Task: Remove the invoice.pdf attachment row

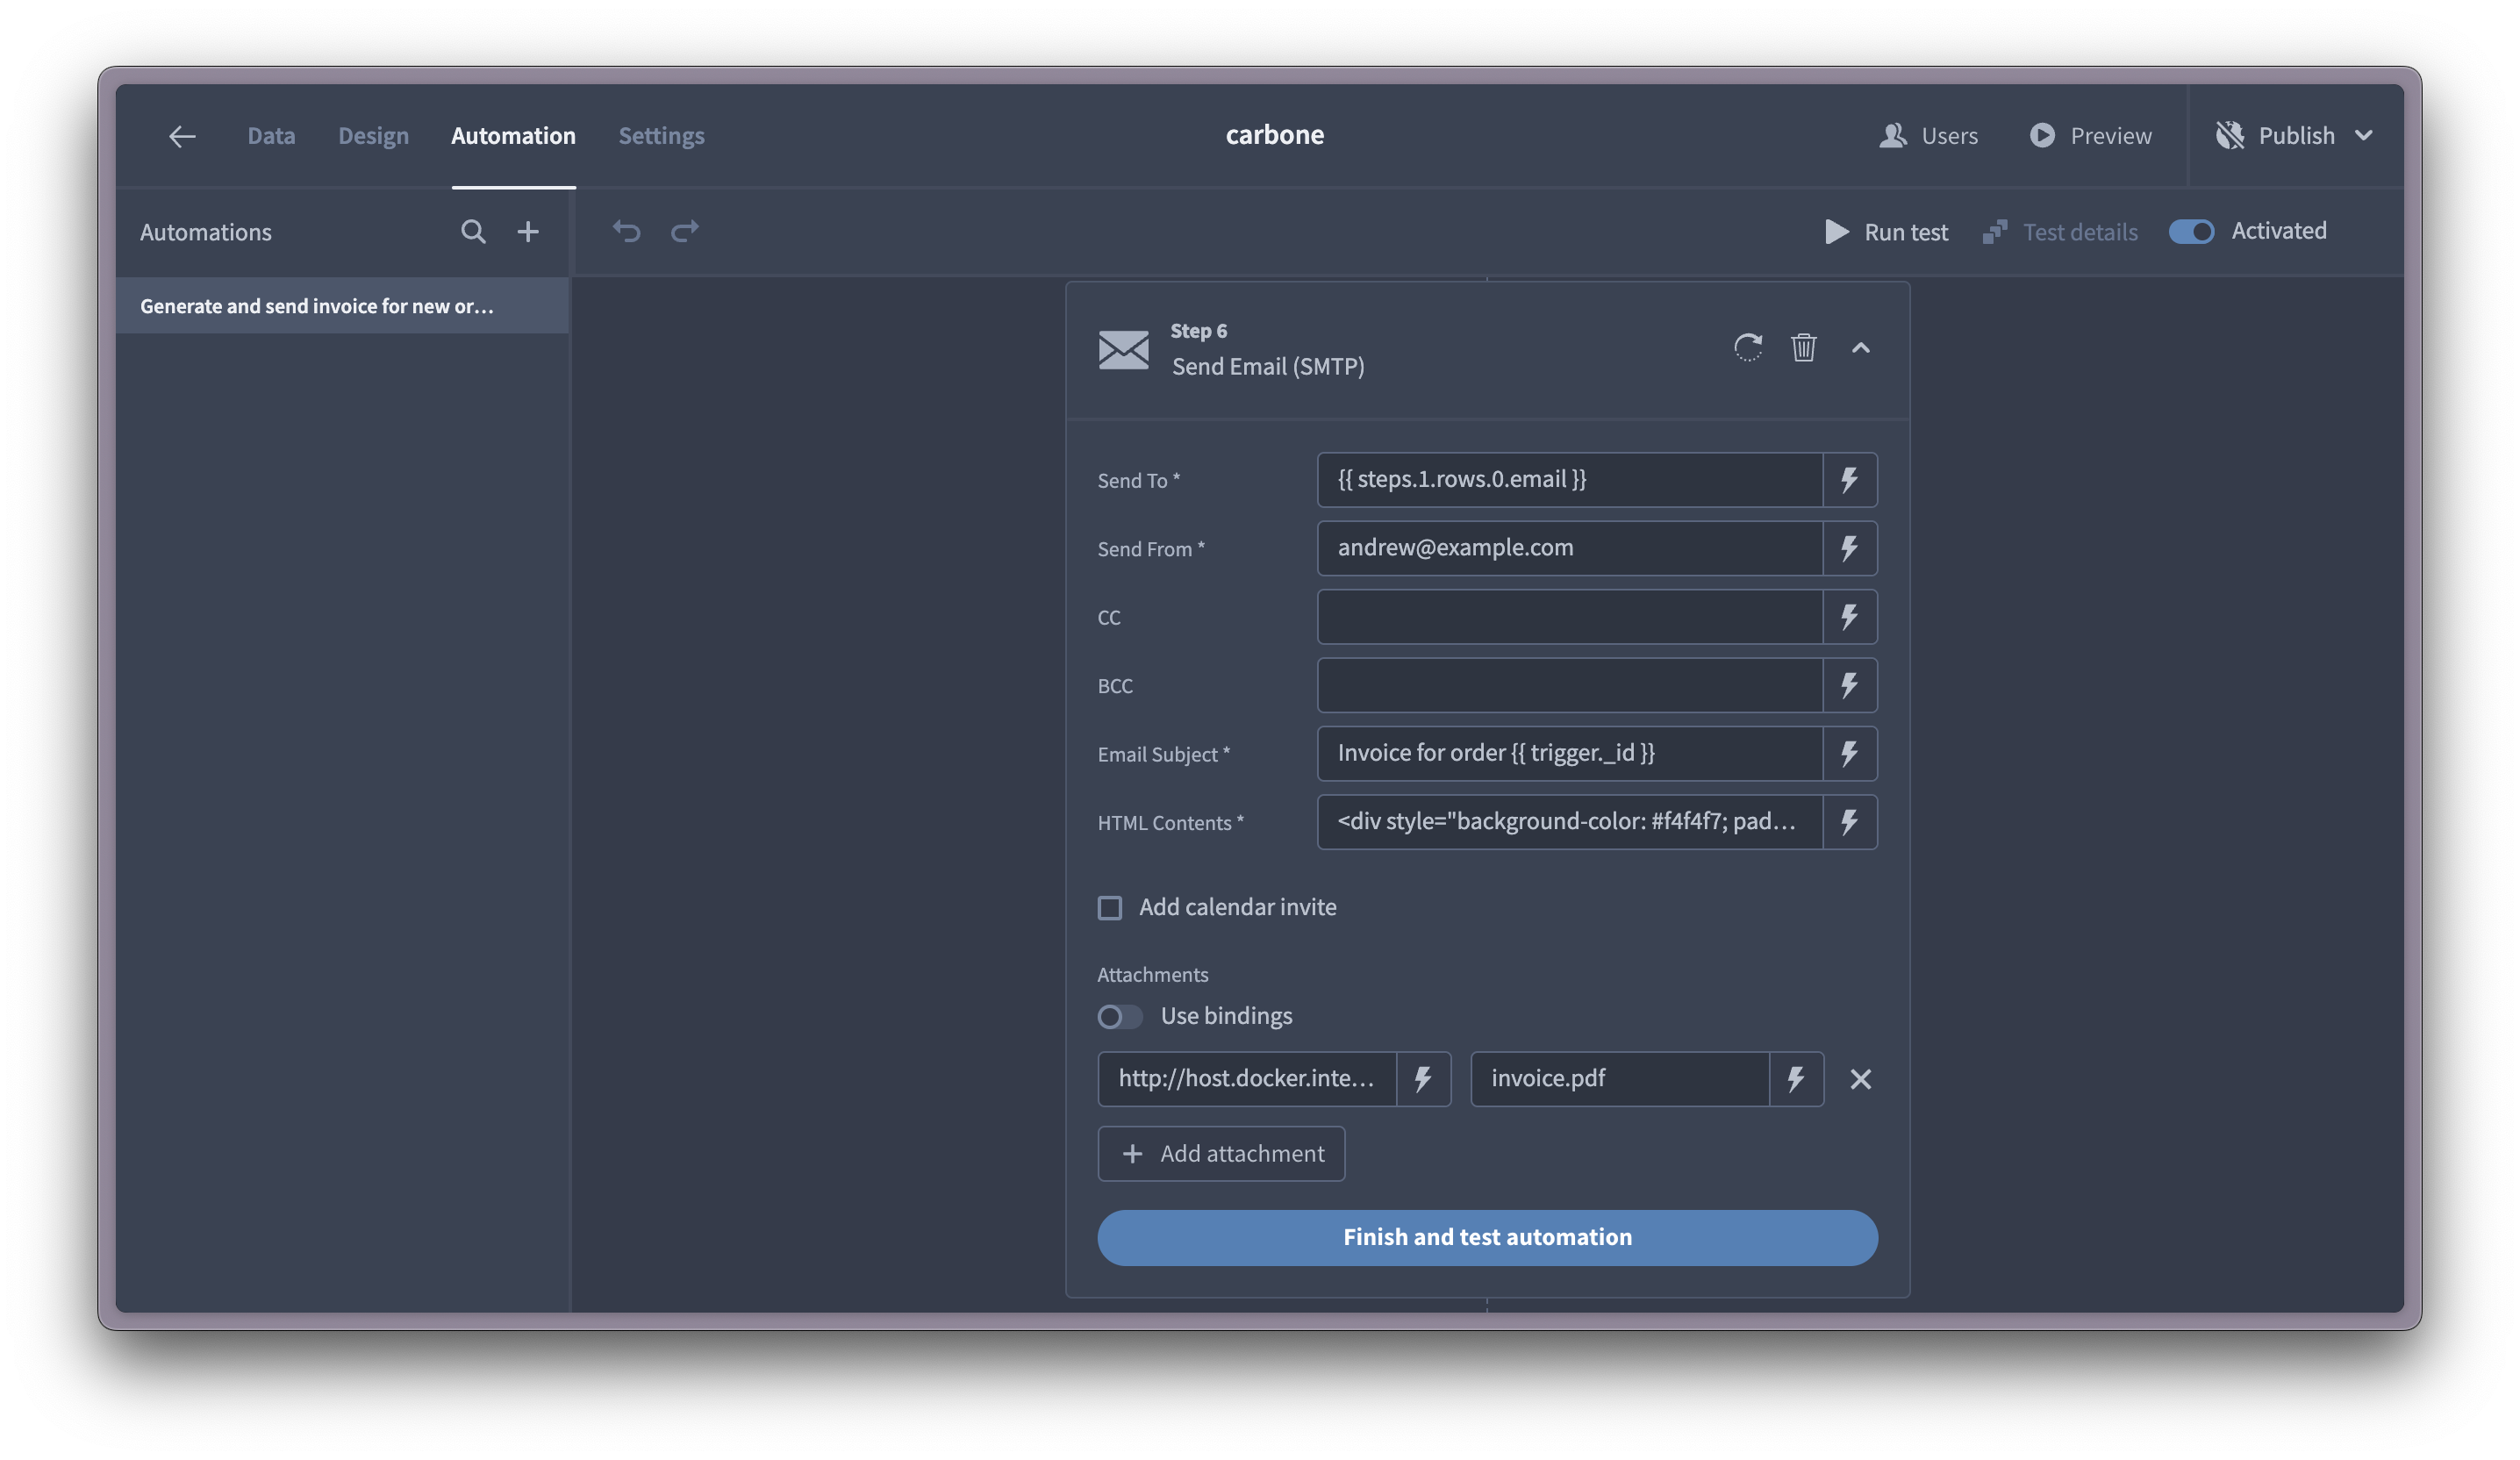Action: 1860,1079
